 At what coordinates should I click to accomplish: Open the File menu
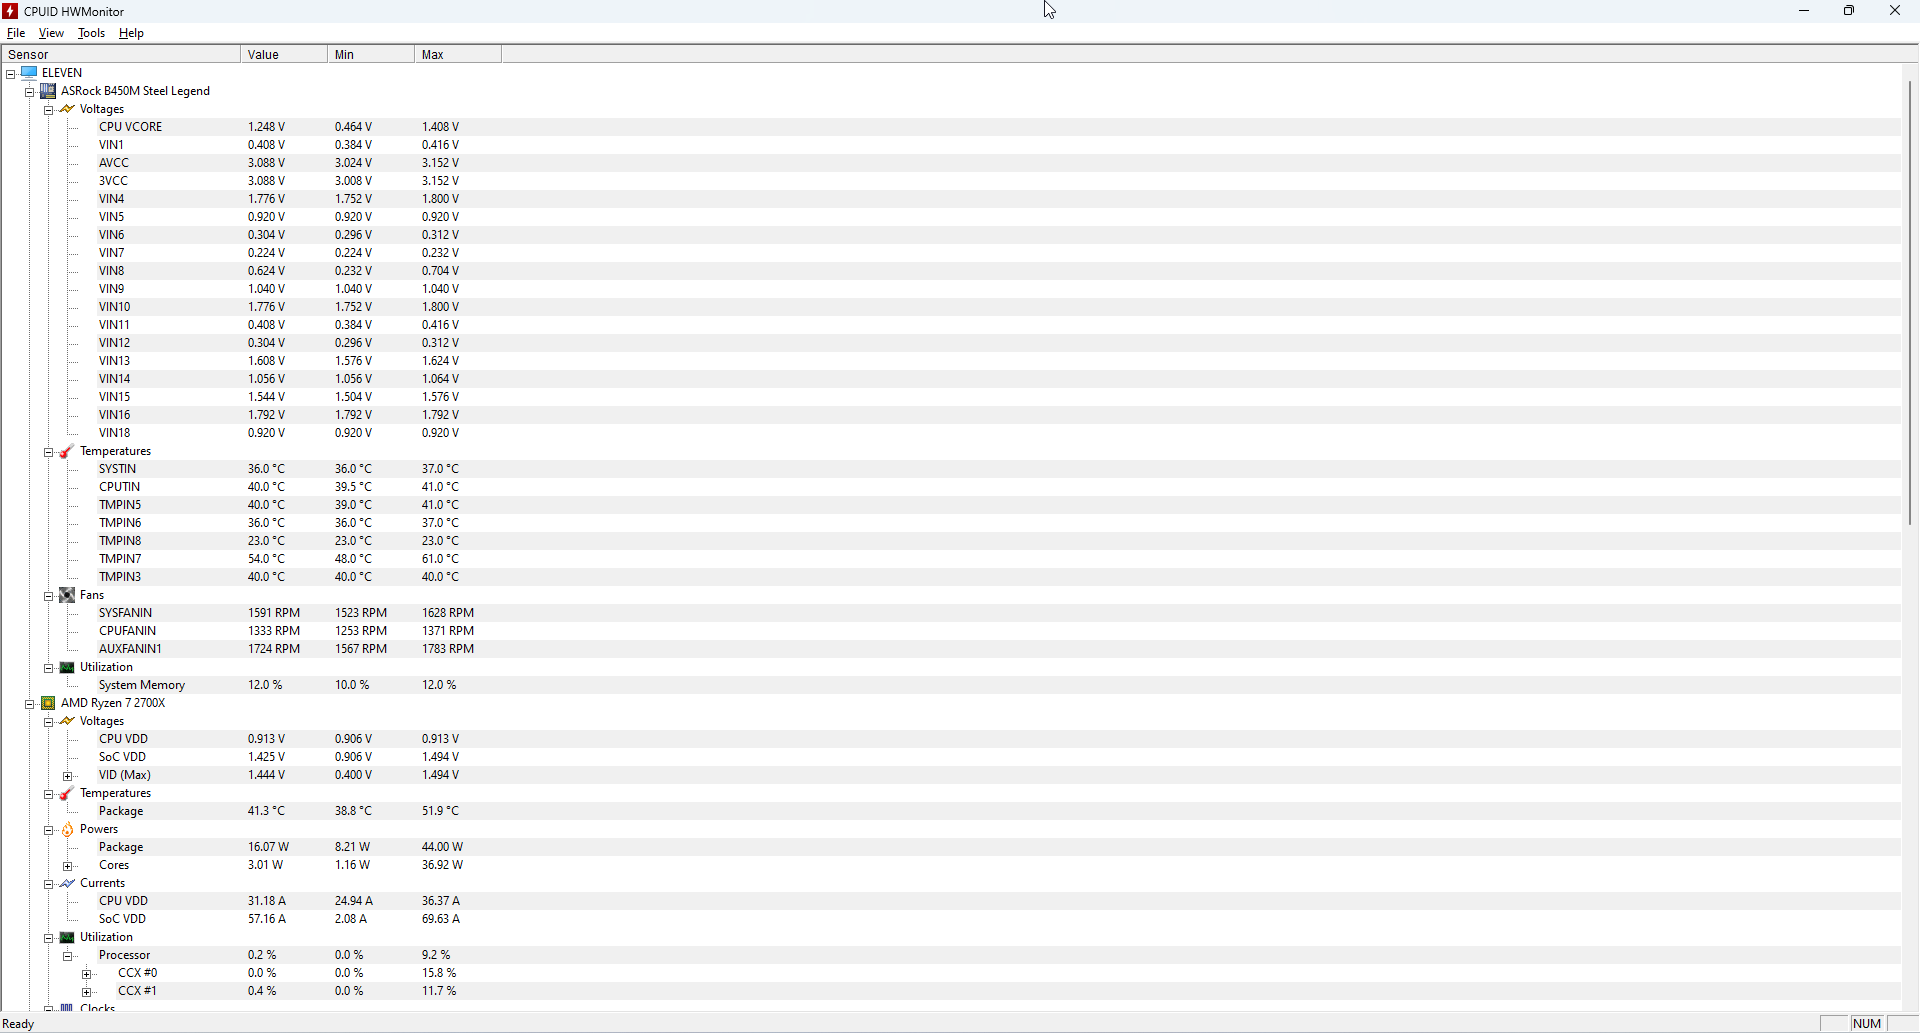click(x=16, y=33)
